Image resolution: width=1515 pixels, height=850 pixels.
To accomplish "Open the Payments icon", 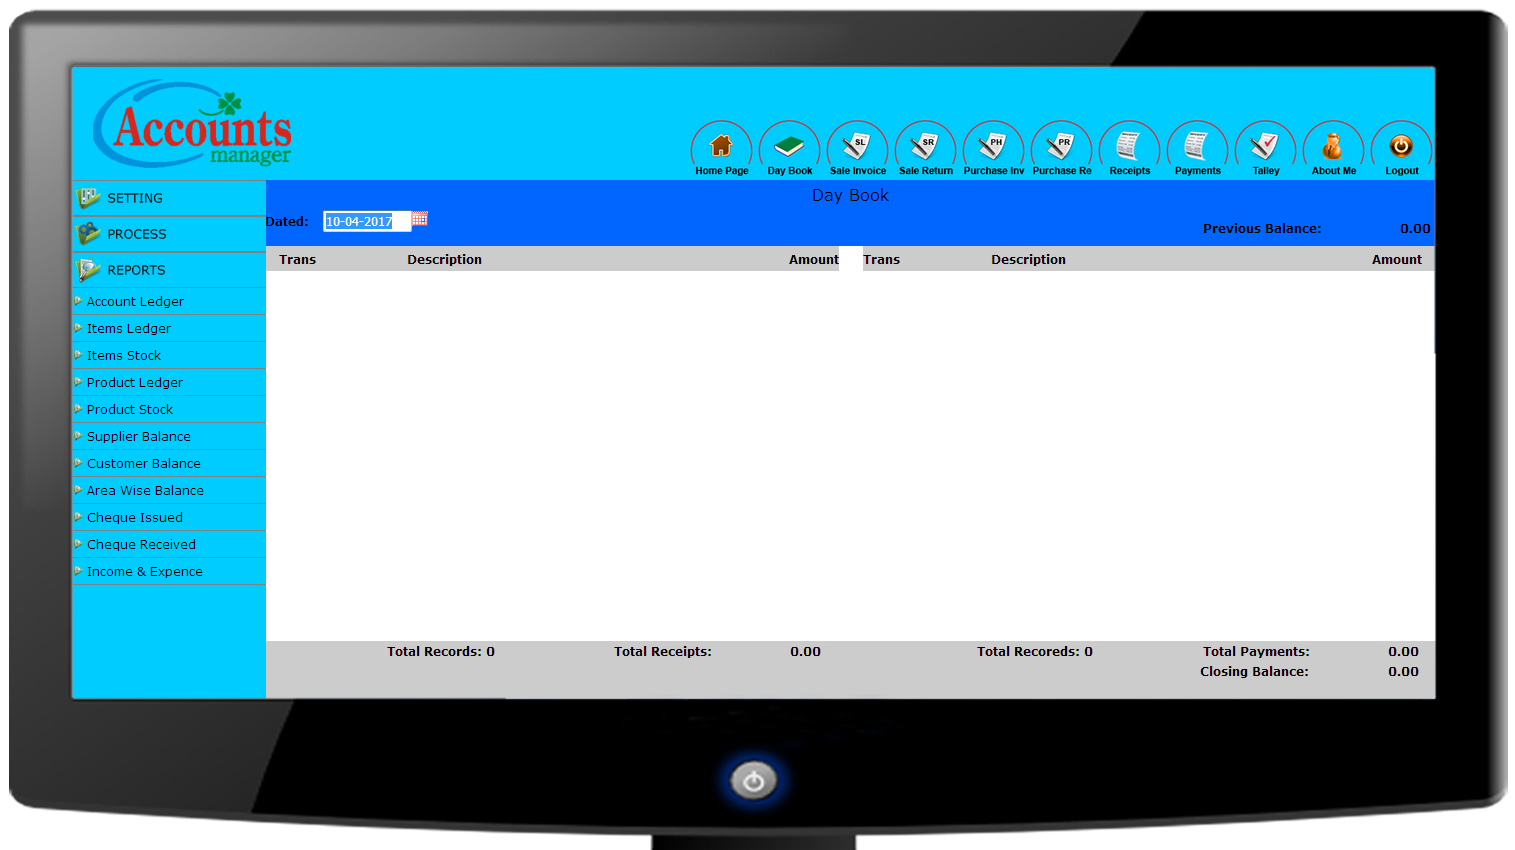I will tap(1197, 148).
